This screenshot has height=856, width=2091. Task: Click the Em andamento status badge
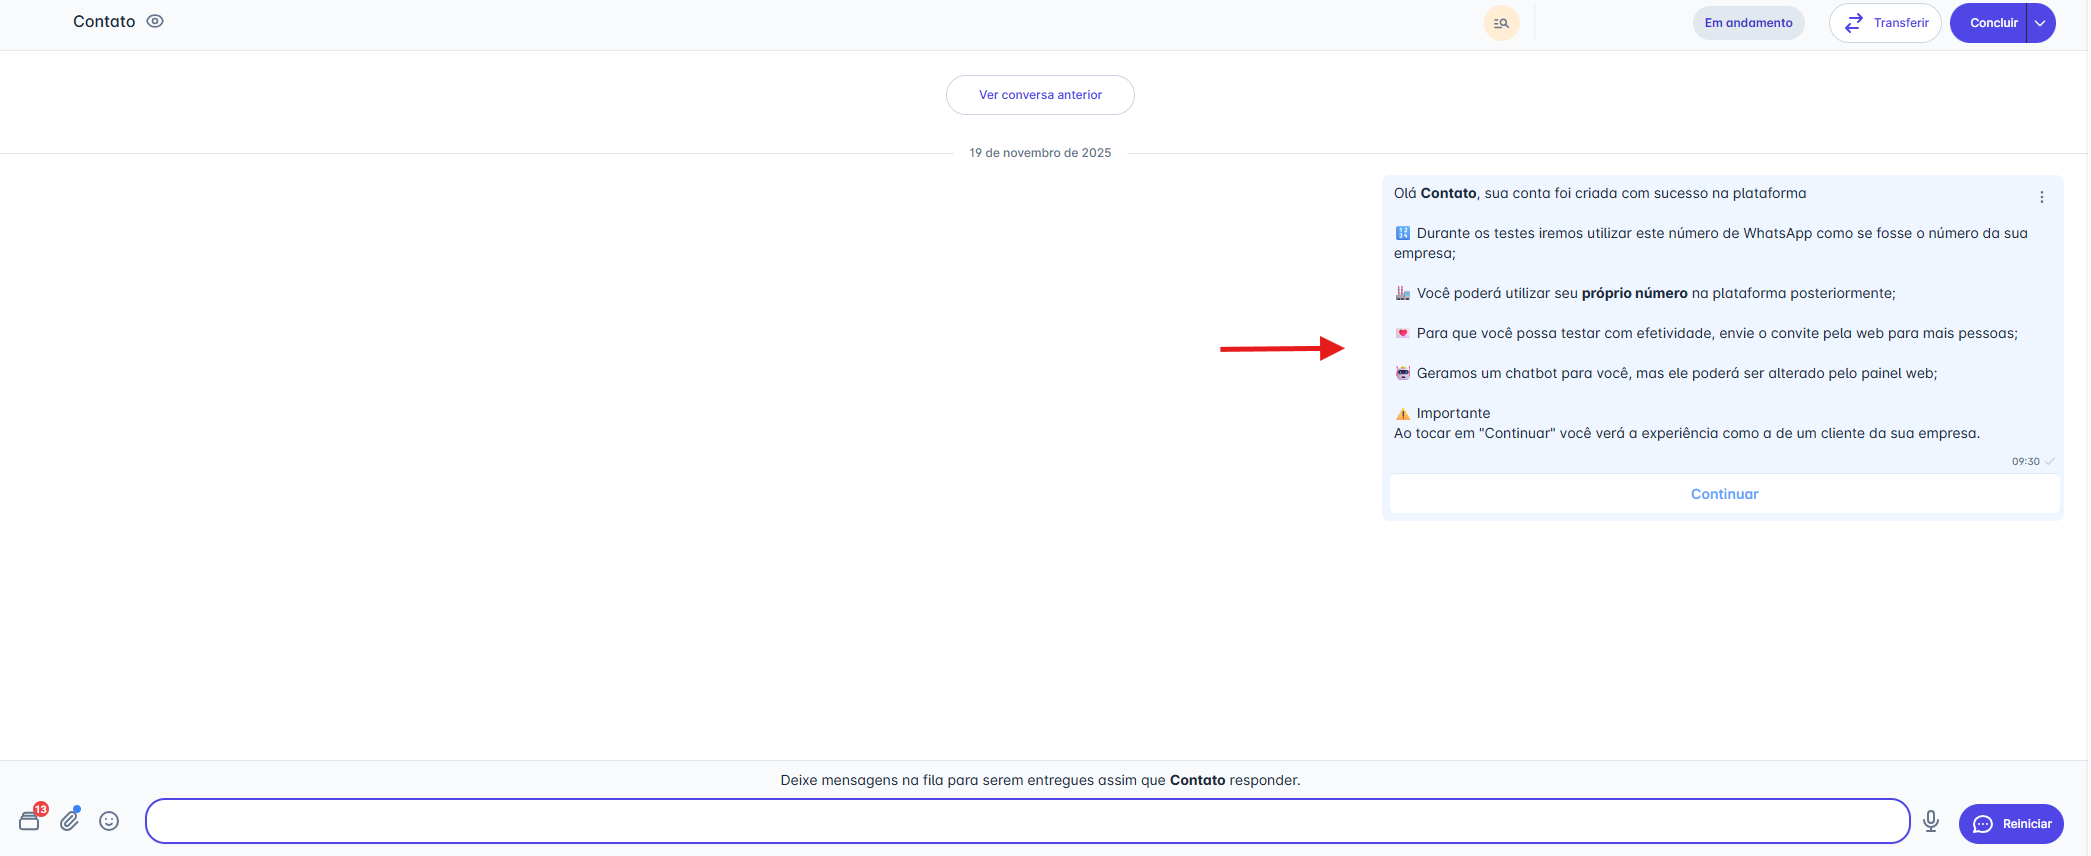(1748, 23)
